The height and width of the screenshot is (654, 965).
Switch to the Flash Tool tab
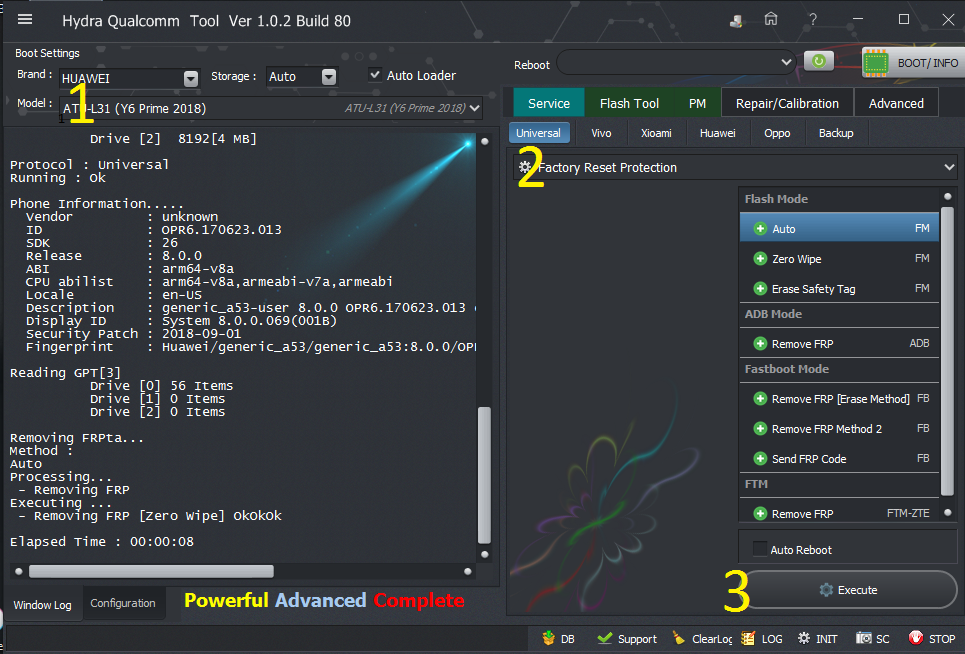(629, 103)
